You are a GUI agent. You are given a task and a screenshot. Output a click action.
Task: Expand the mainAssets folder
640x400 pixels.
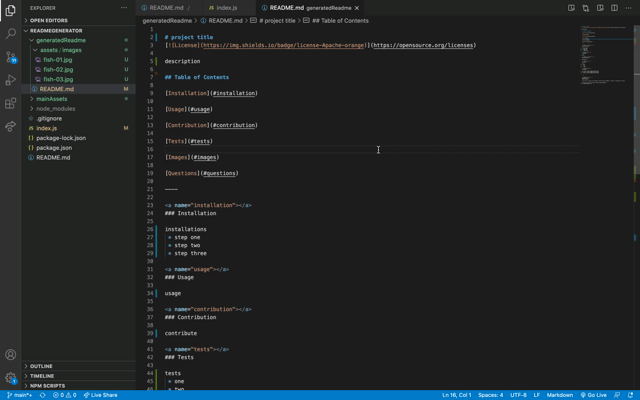click(51, 99)
